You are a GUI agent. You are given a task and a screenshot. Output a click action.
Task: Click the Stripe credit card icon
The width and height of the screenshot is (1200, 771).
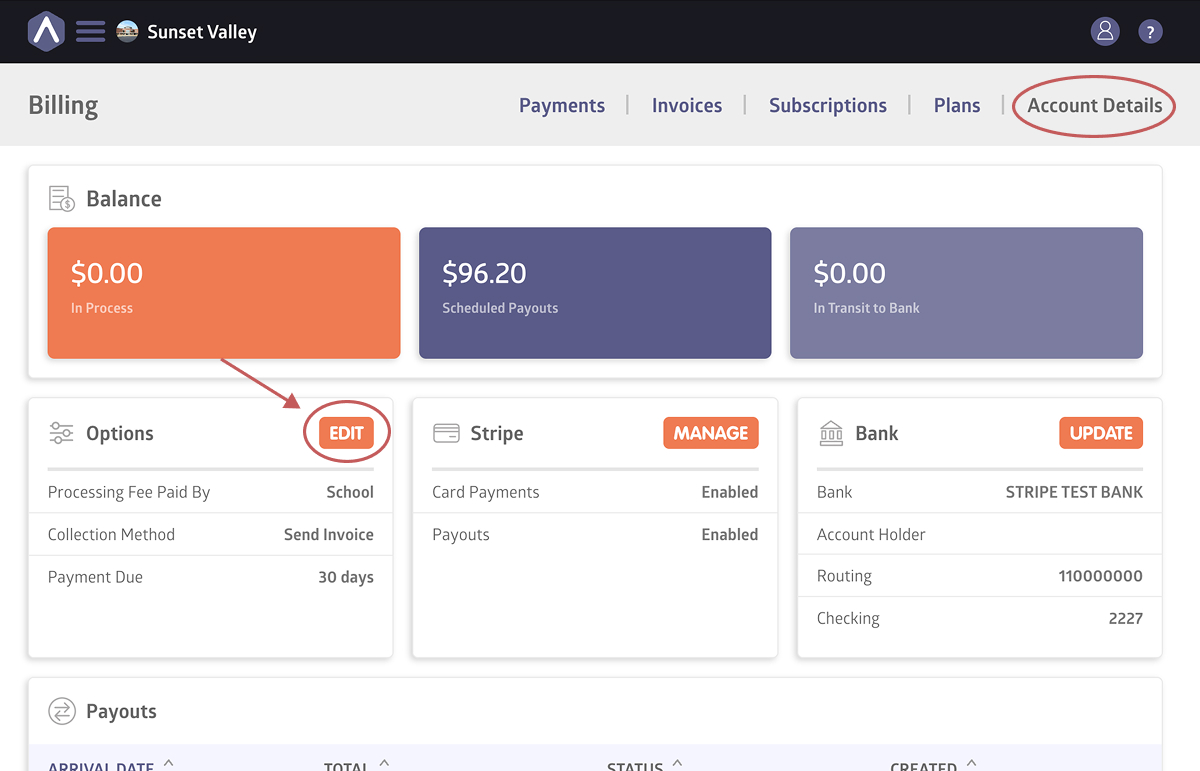[446, 433]
